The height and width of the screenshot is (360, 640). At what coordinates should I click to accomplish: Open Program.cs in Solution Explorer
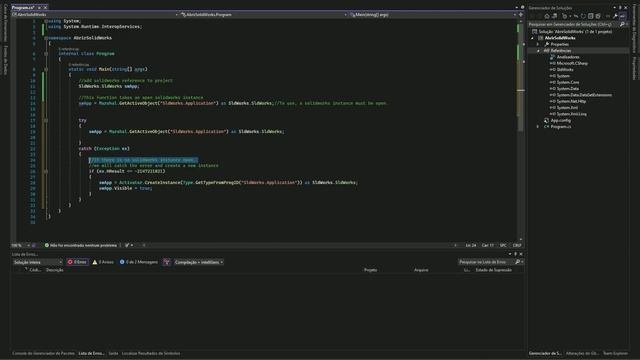pyautogui.click(x=560, y=127)
